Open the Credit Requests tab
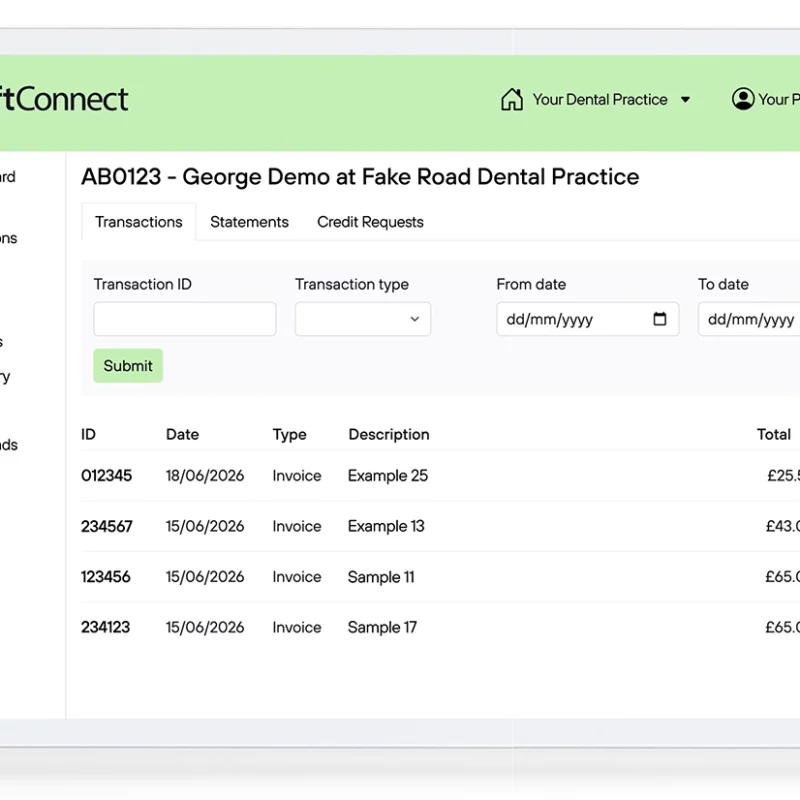Image resolution: width=800 pixels, height=800 pixels. pos(370,222)
